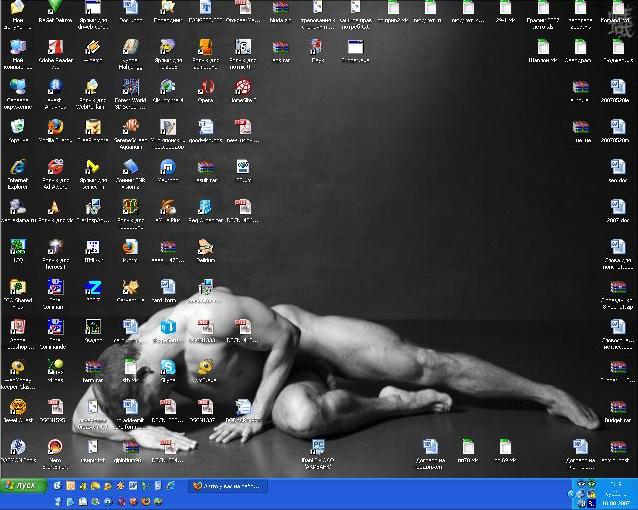Screen dimensions: 638x510
Task: Select the Network Neighborhood icon
Action: [17, 87]
